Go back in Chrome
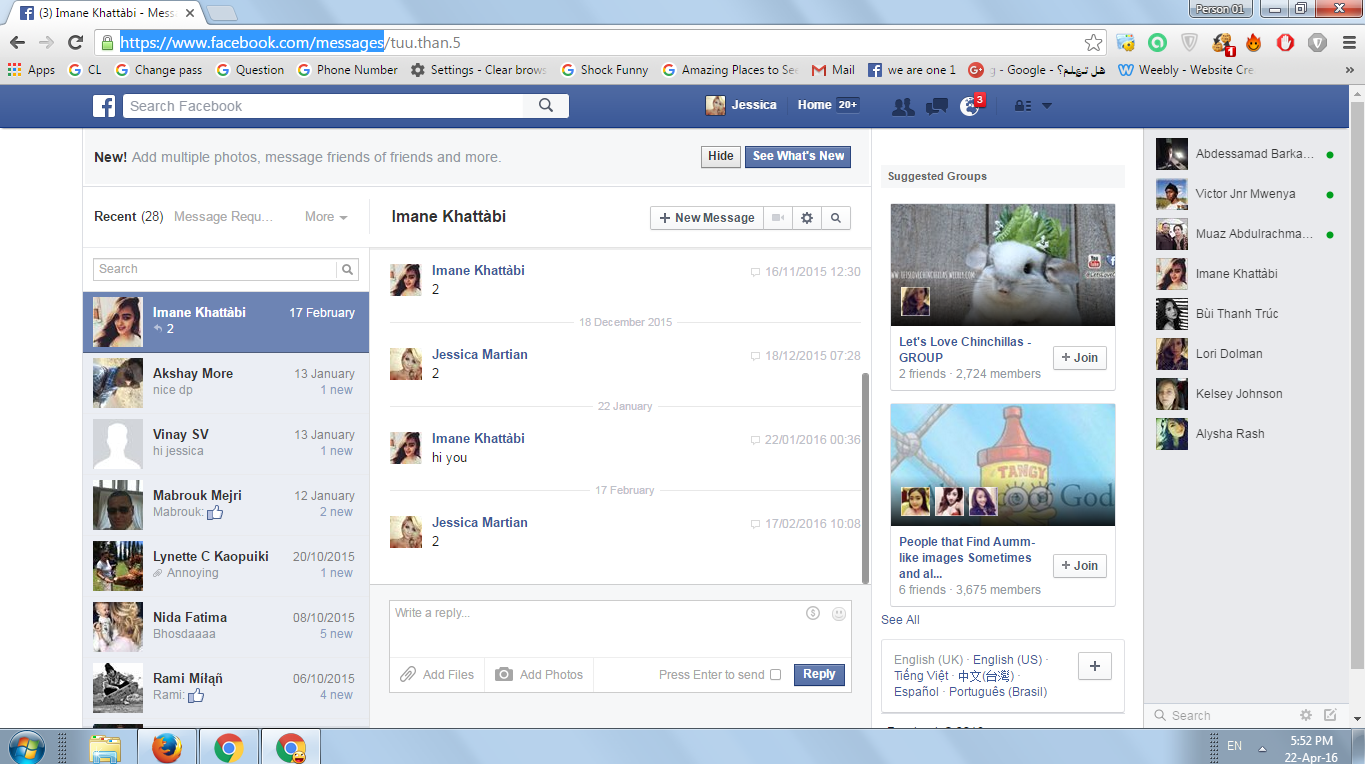Viewport: 1365px width, 764px height. (x=17, y=43)
